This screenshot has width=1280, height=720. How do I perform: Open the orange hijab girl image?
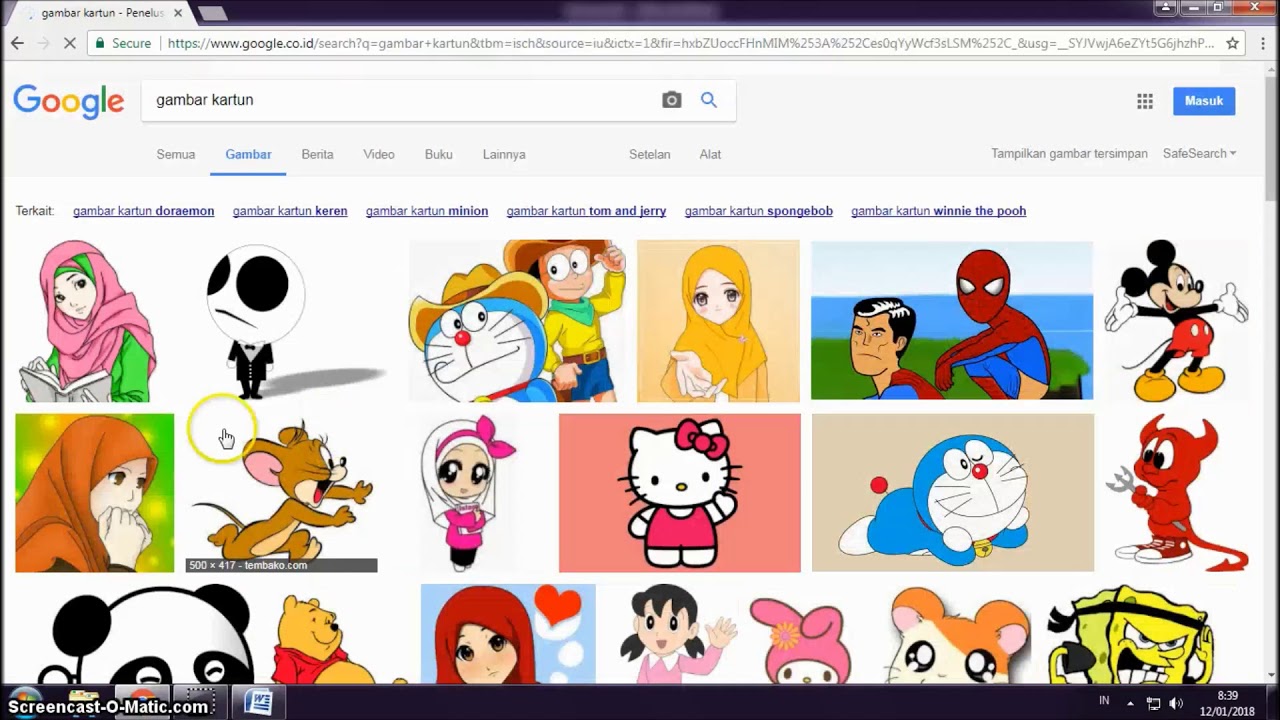[x=95, y=493]
